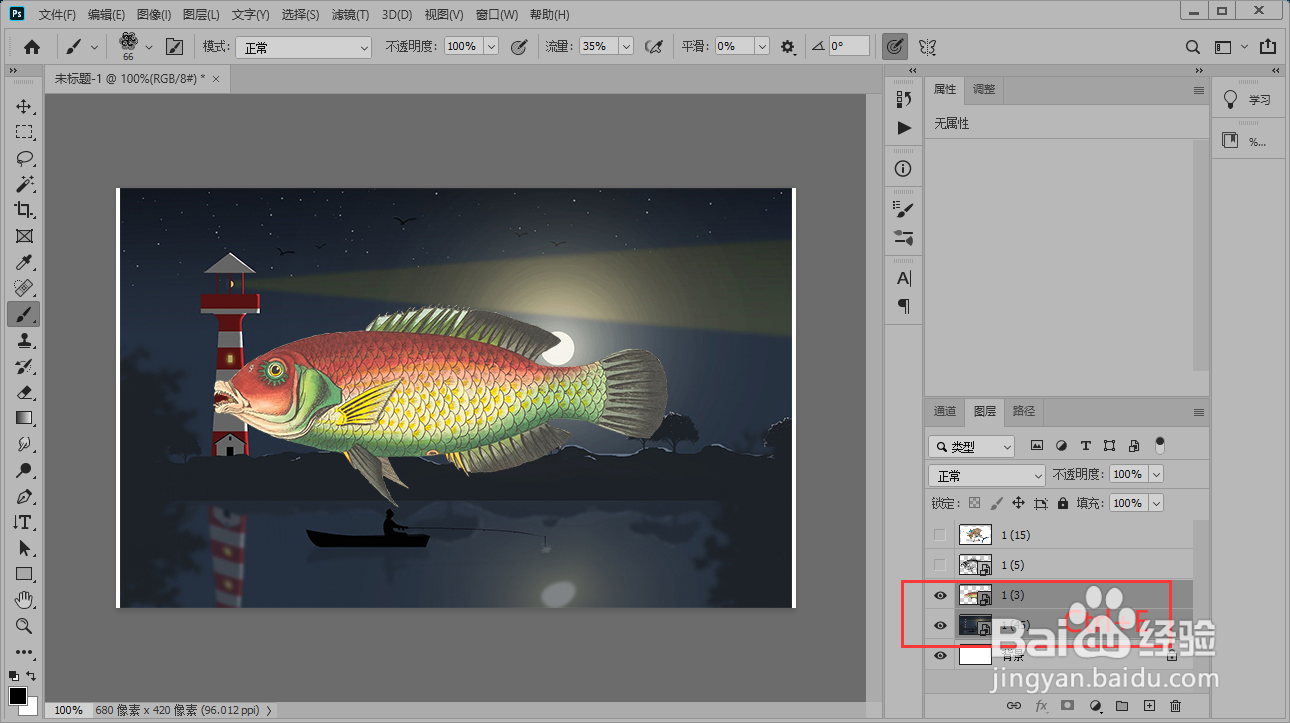1290x723 pixels.
Task: Open the 平滑 smoothing dropdown arrow
Action: 762,47
